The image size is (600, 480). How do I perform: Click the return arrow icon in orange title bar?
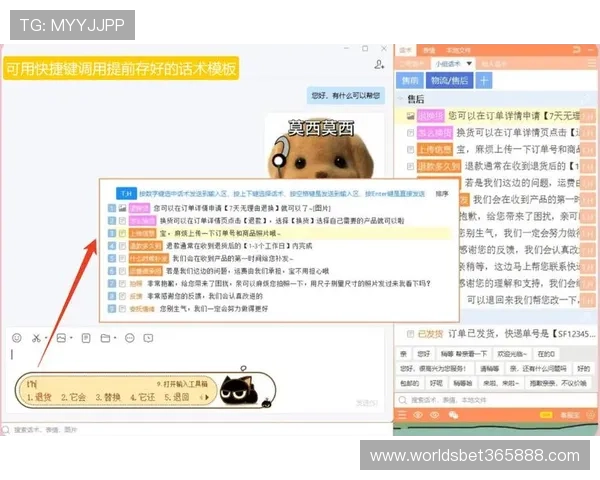[577, 50]
